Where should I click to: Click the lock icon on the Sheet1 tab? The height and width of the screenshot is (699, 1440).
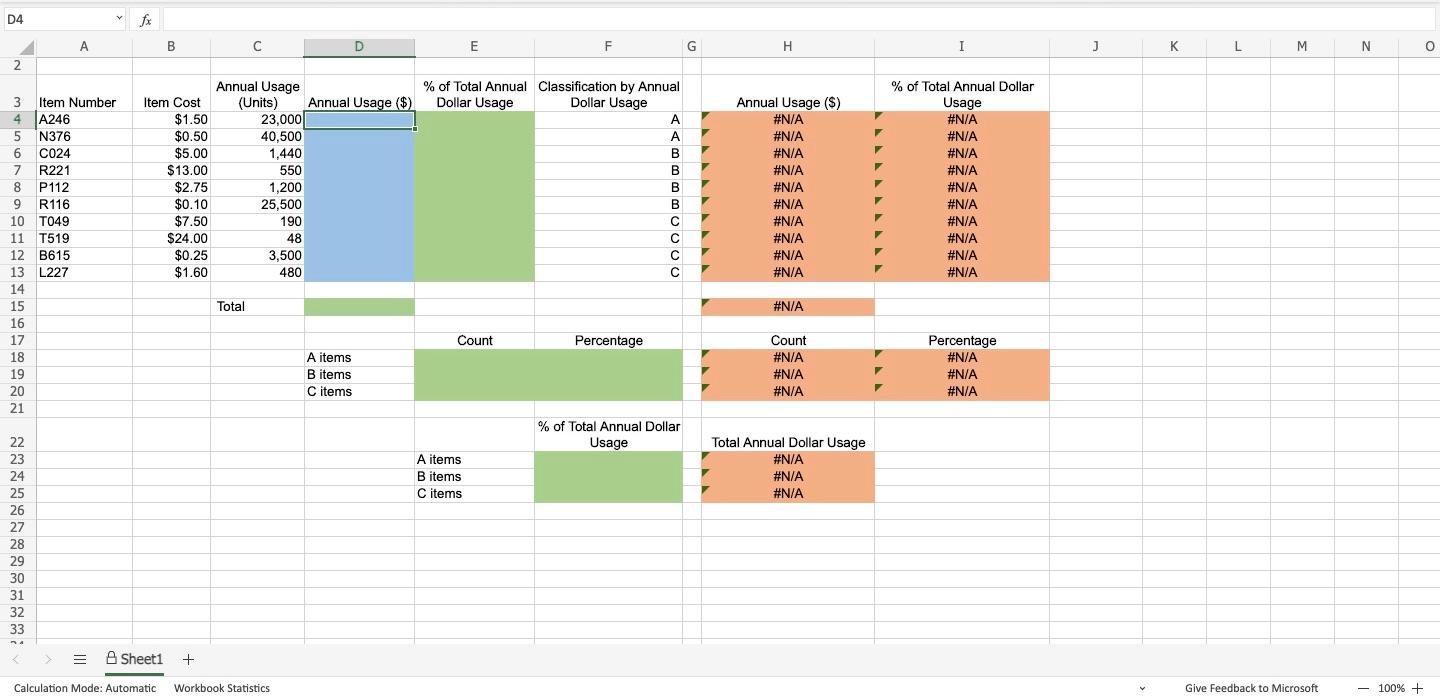coord(109,658)
